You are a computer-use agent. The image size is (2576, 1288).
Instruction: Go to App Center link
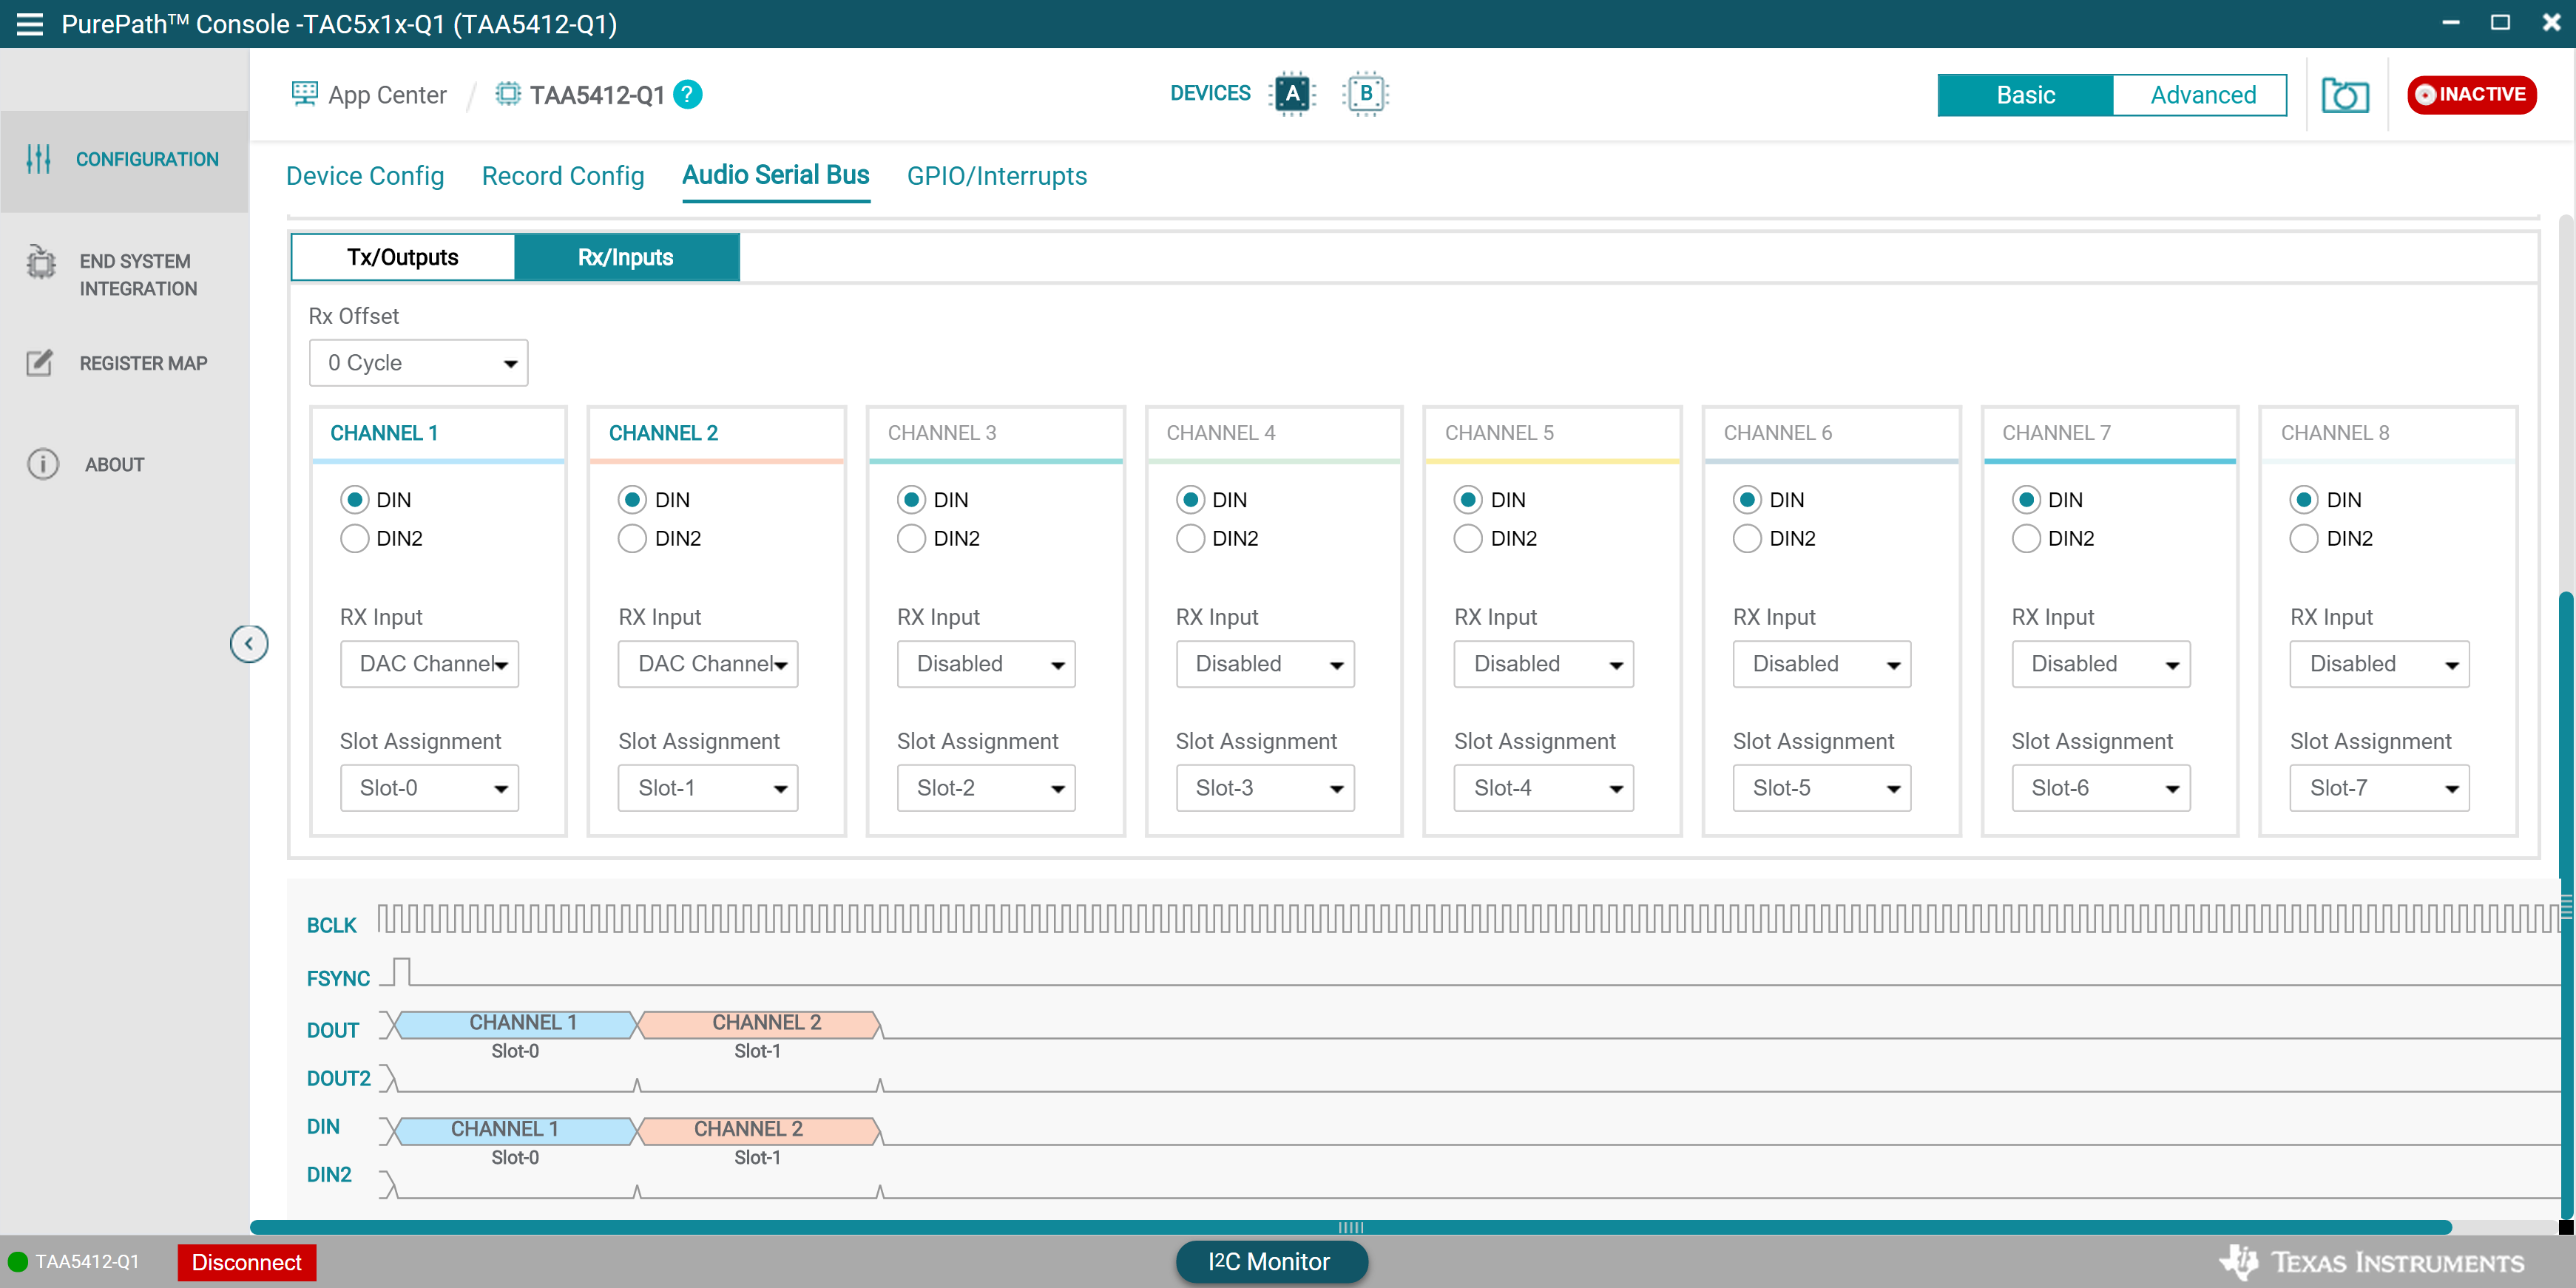point(387,95)
